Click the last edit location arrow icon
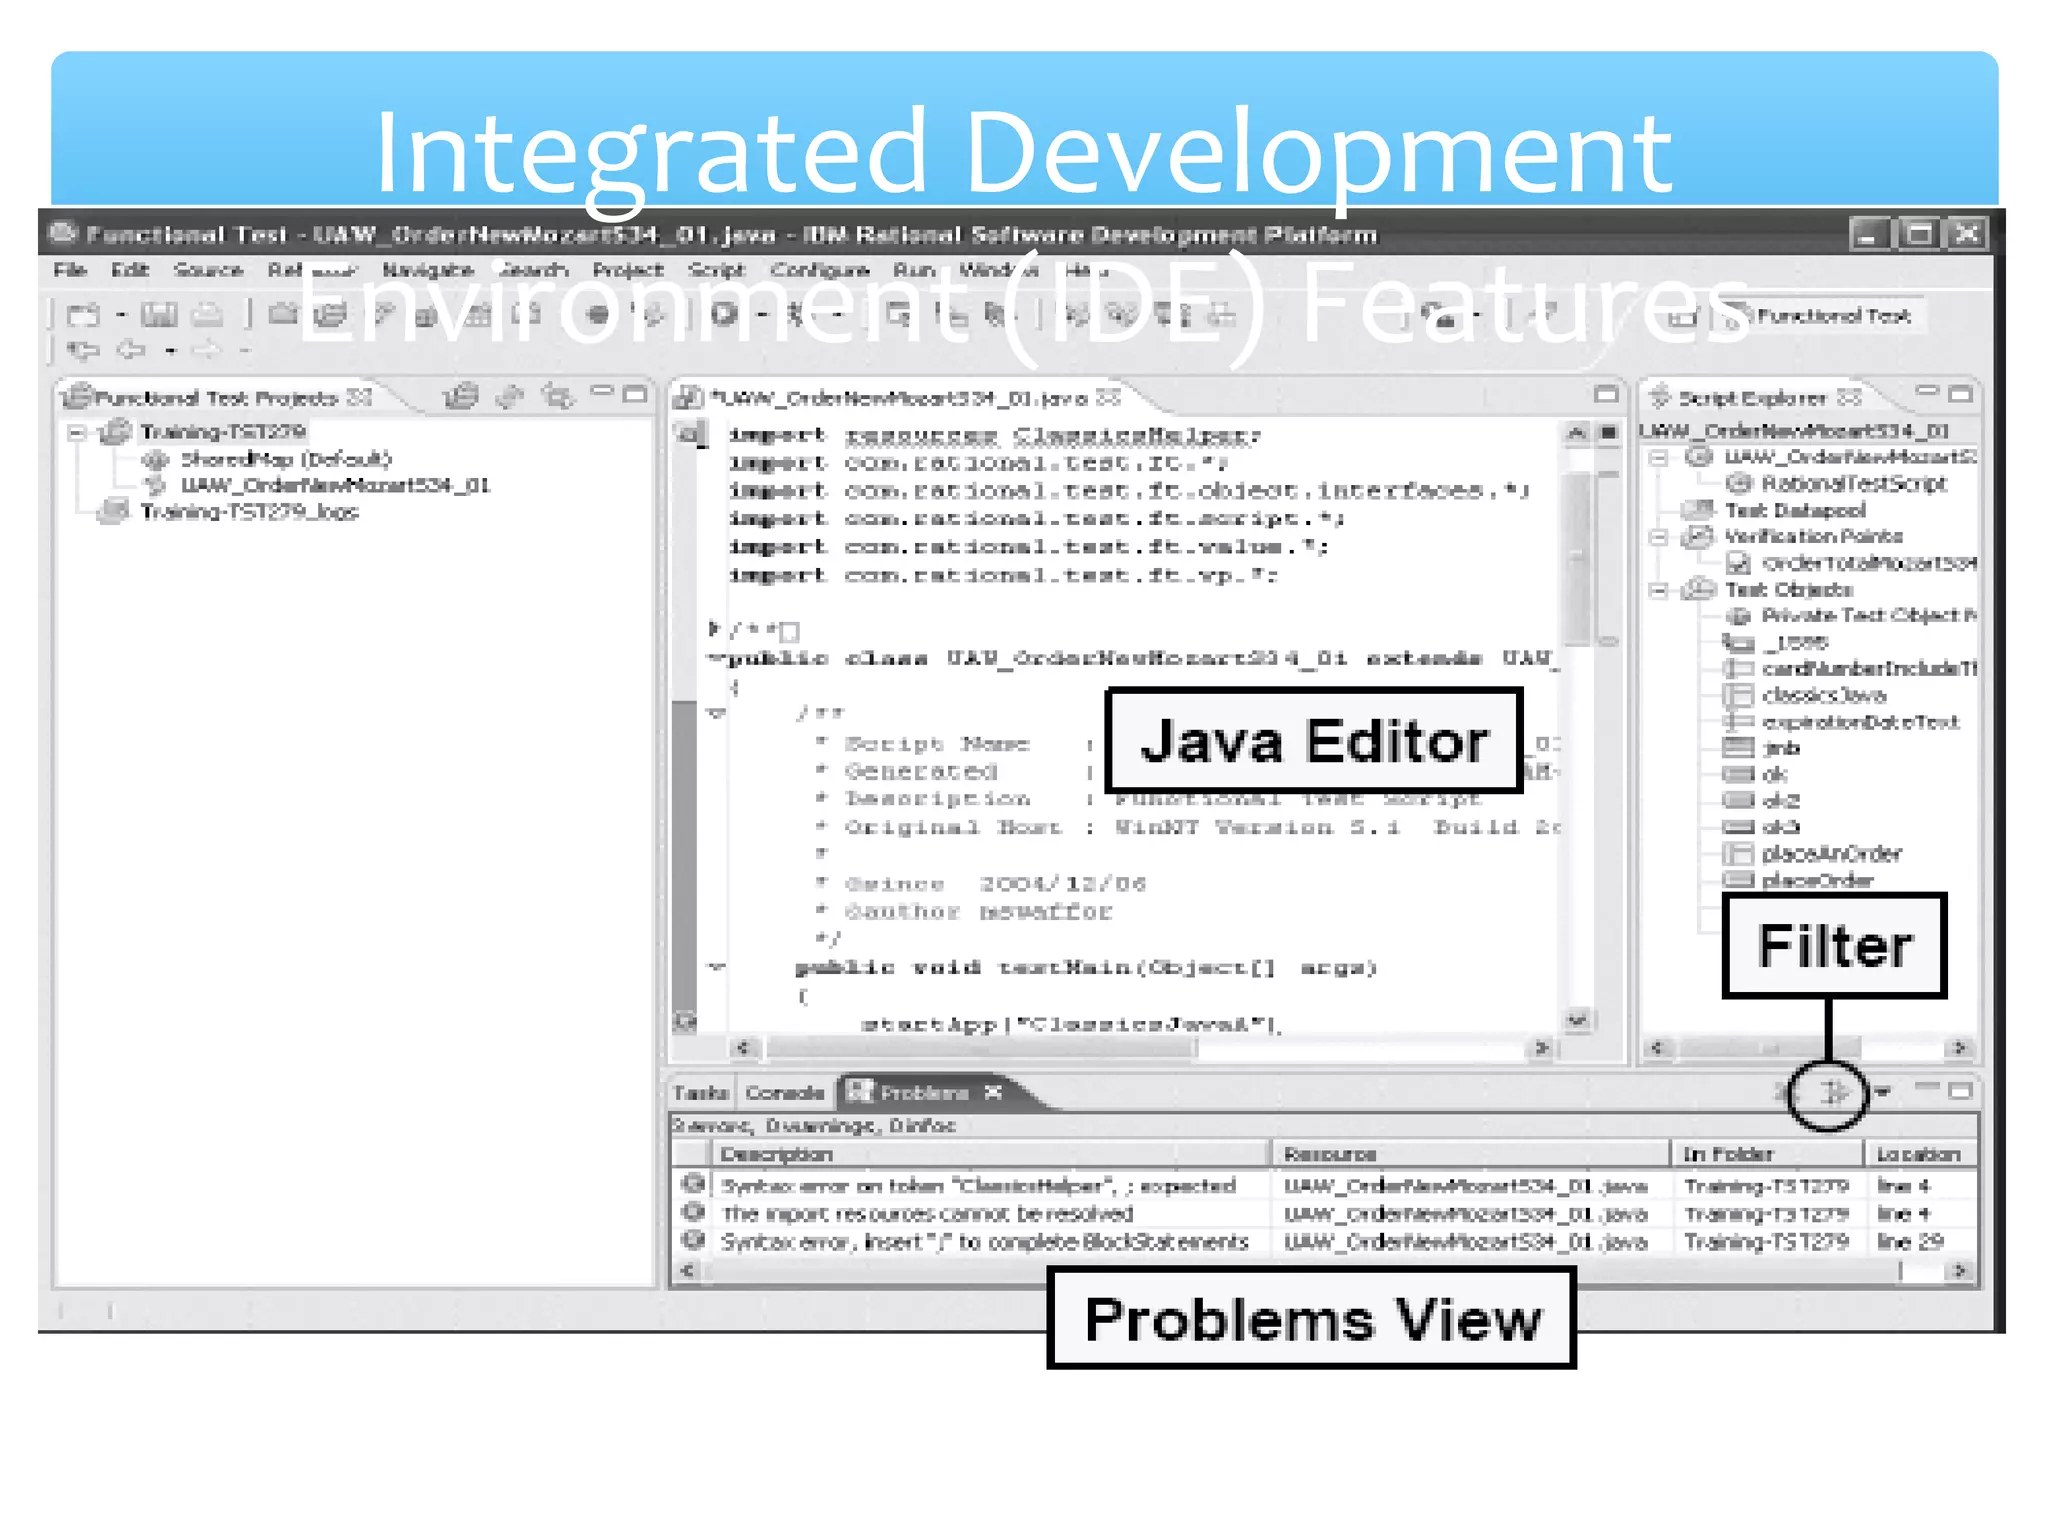Viewport: 2048px width, 1536px height. pyautogui.click(x=83, y=350)
